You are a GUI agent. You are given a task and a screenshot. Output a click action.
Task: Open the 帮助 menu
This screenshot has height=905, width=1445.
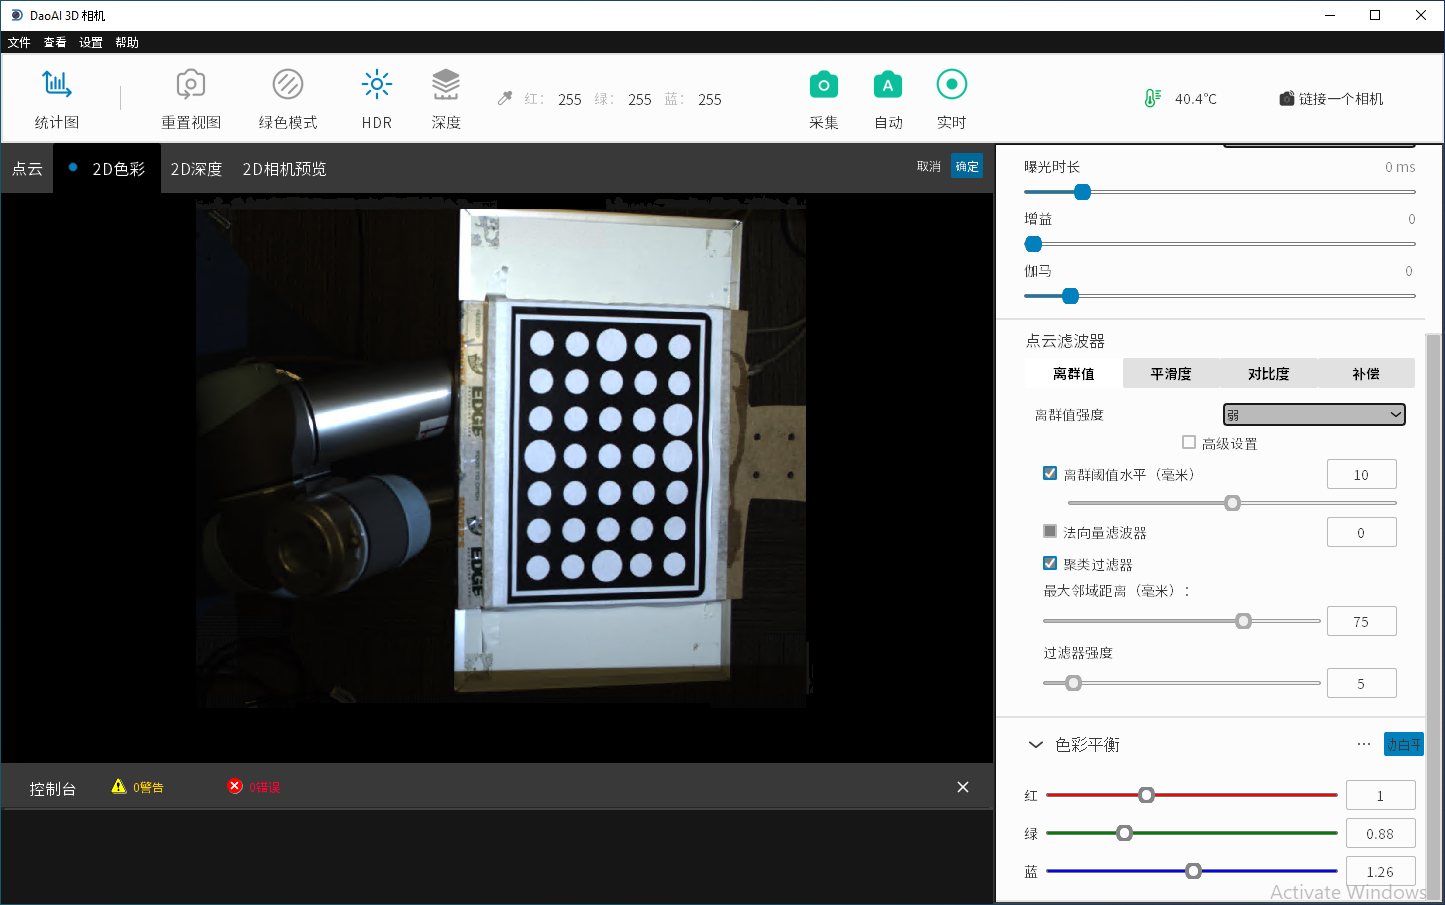tap(127, 42)
